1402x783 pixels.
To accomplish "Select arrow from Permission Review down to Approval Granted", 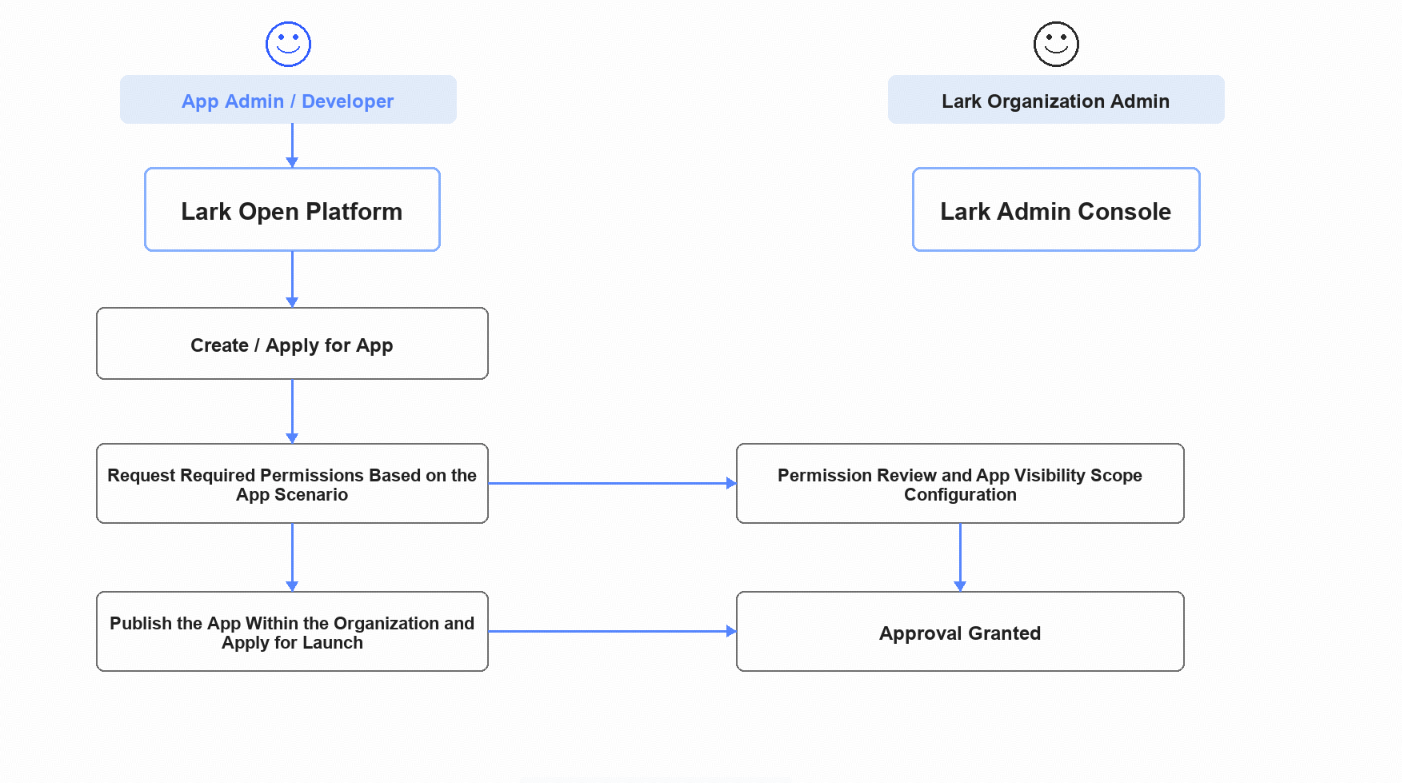I will (x=960, y=557).
